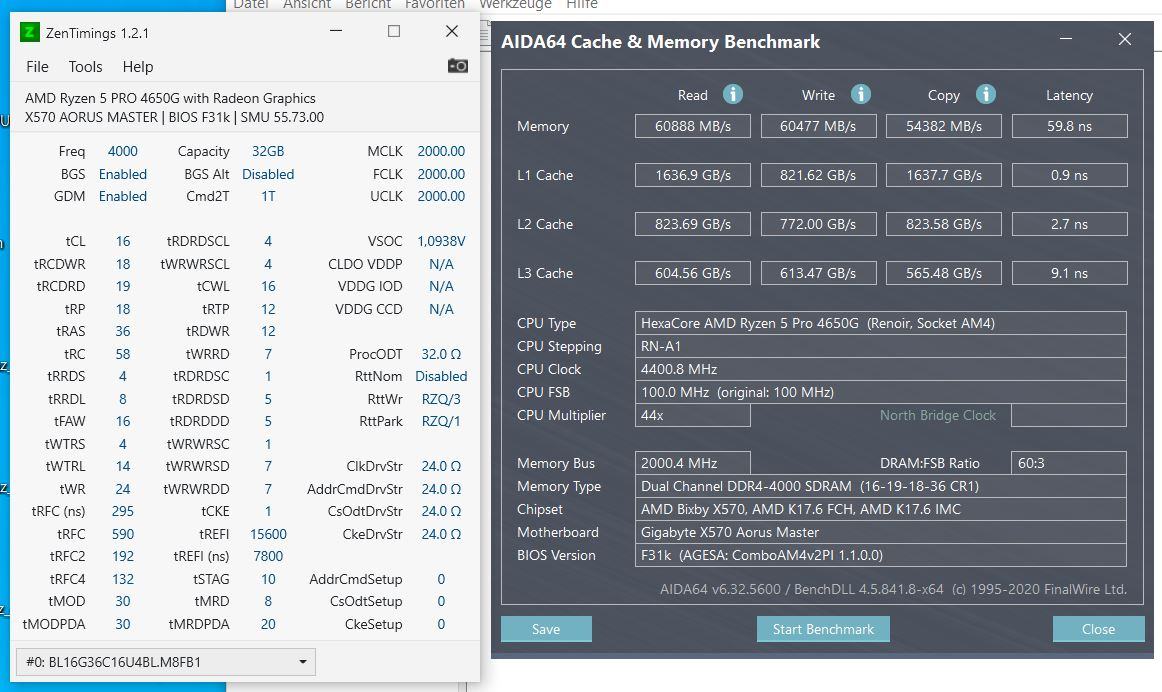This screenshot has width=1162, height=692.
Task: Open the Werkzeuge menu in background window
Action: click(x=515, y=4)
